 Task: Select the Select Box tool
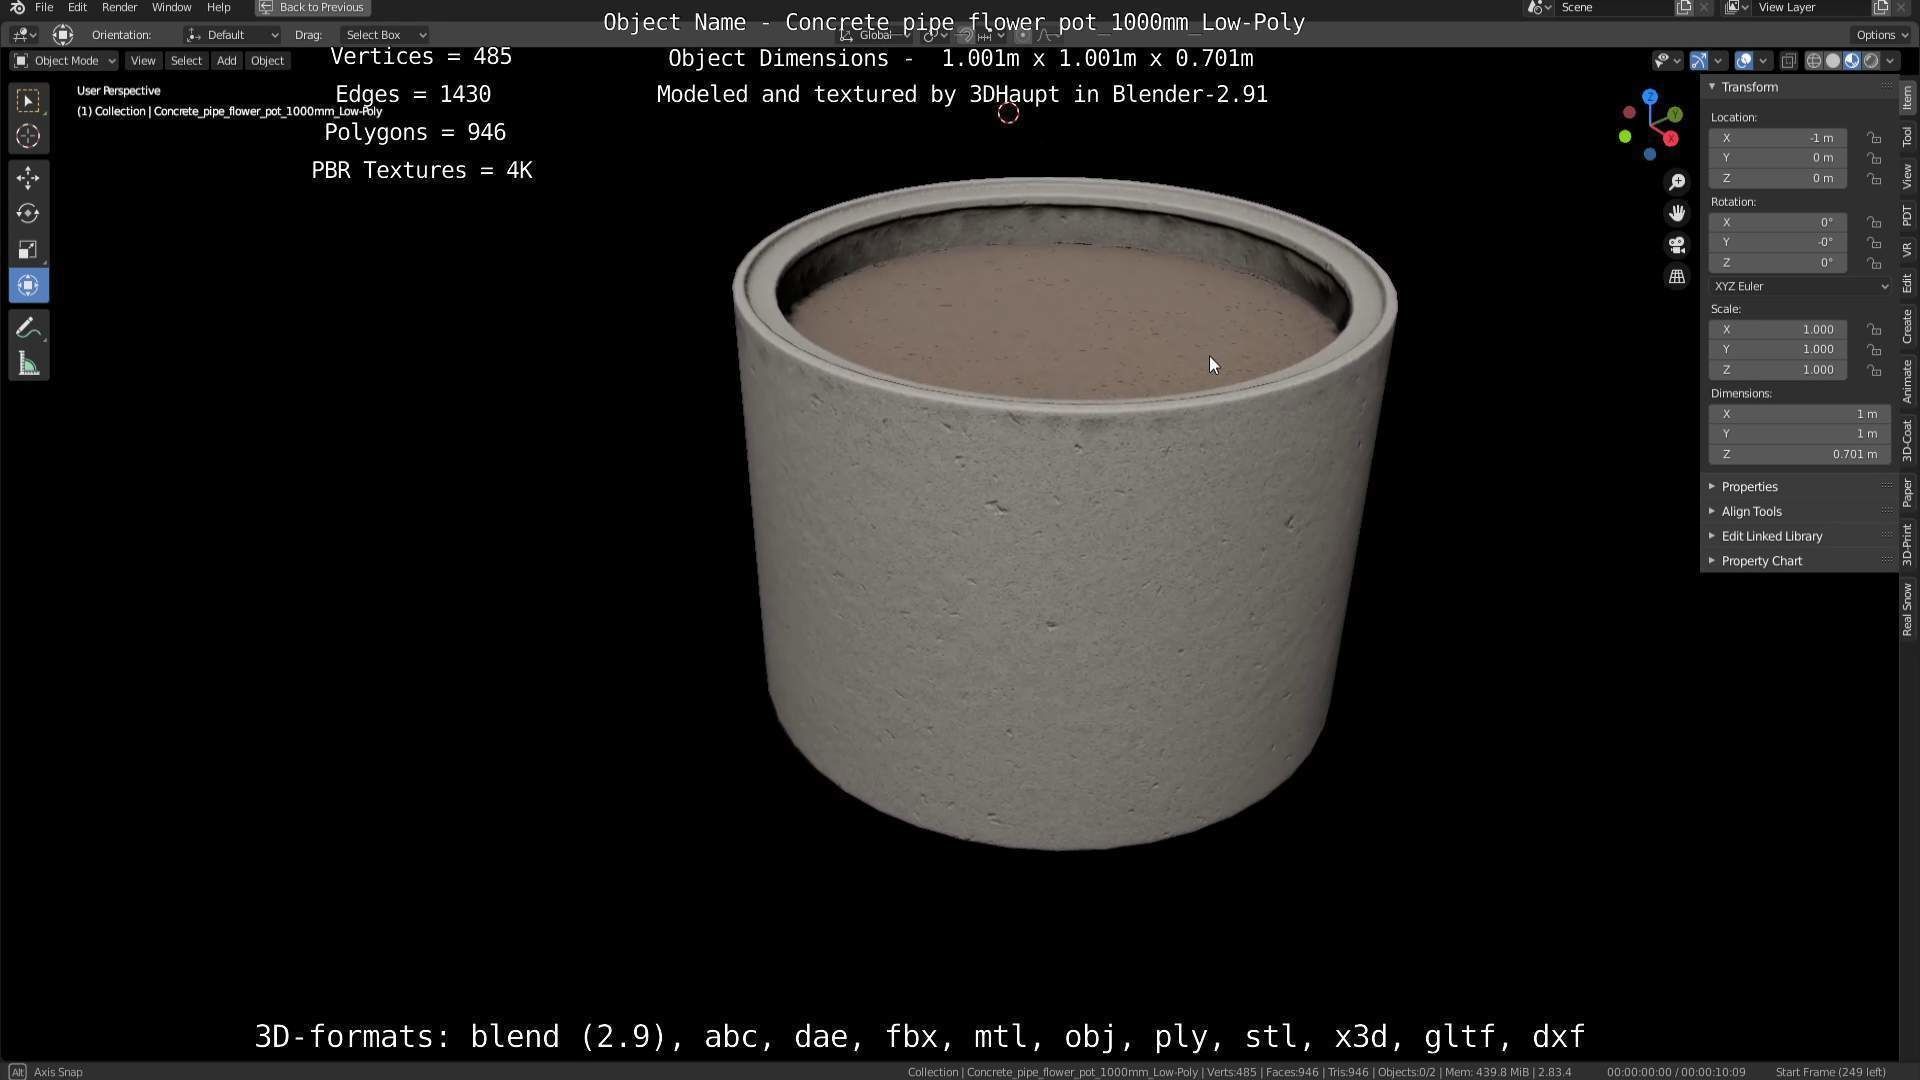click(28, 100)
